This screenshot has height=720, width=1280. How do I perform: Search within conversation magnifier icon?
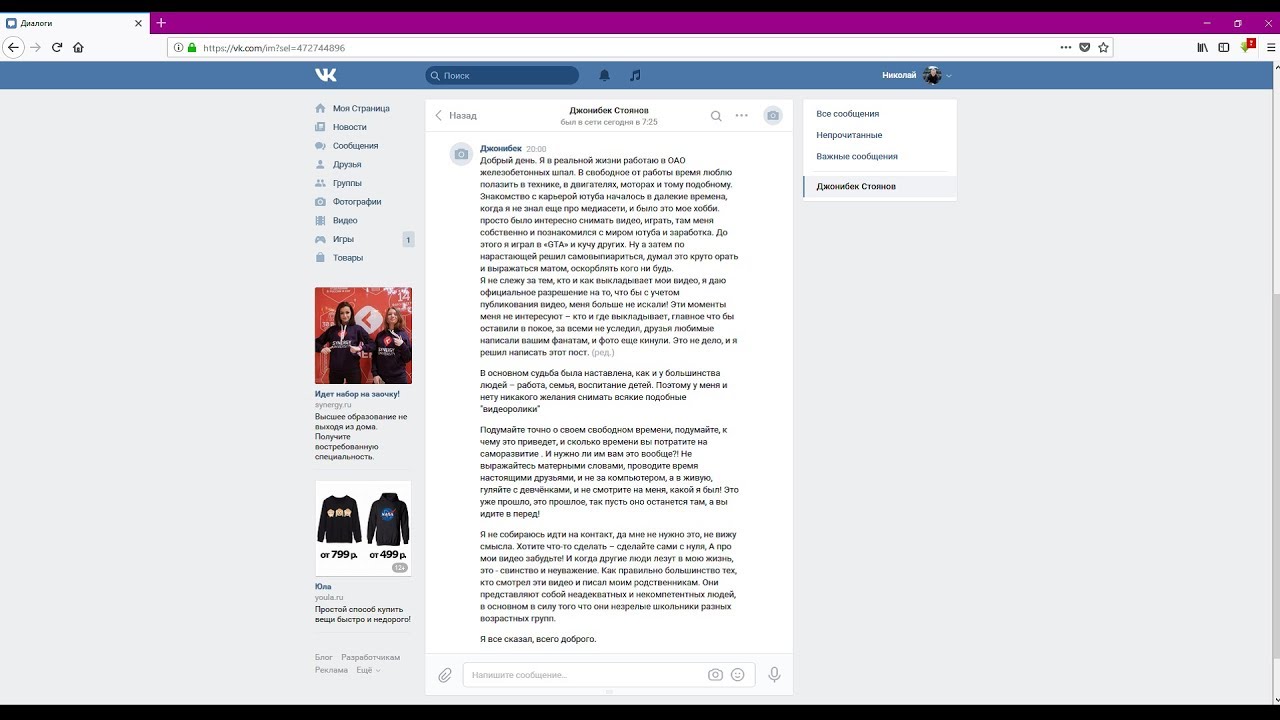click(716, 115)
